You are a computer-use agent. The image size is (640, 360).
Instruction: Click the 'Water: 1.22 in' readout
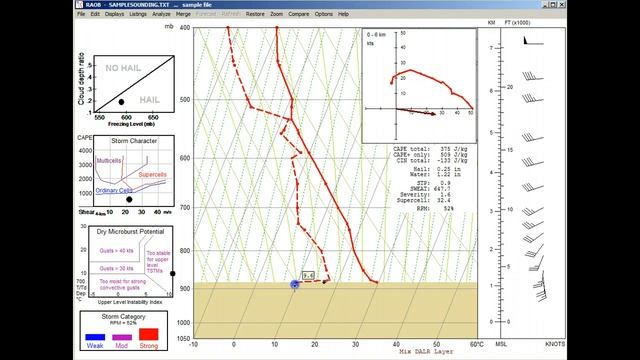436,175
